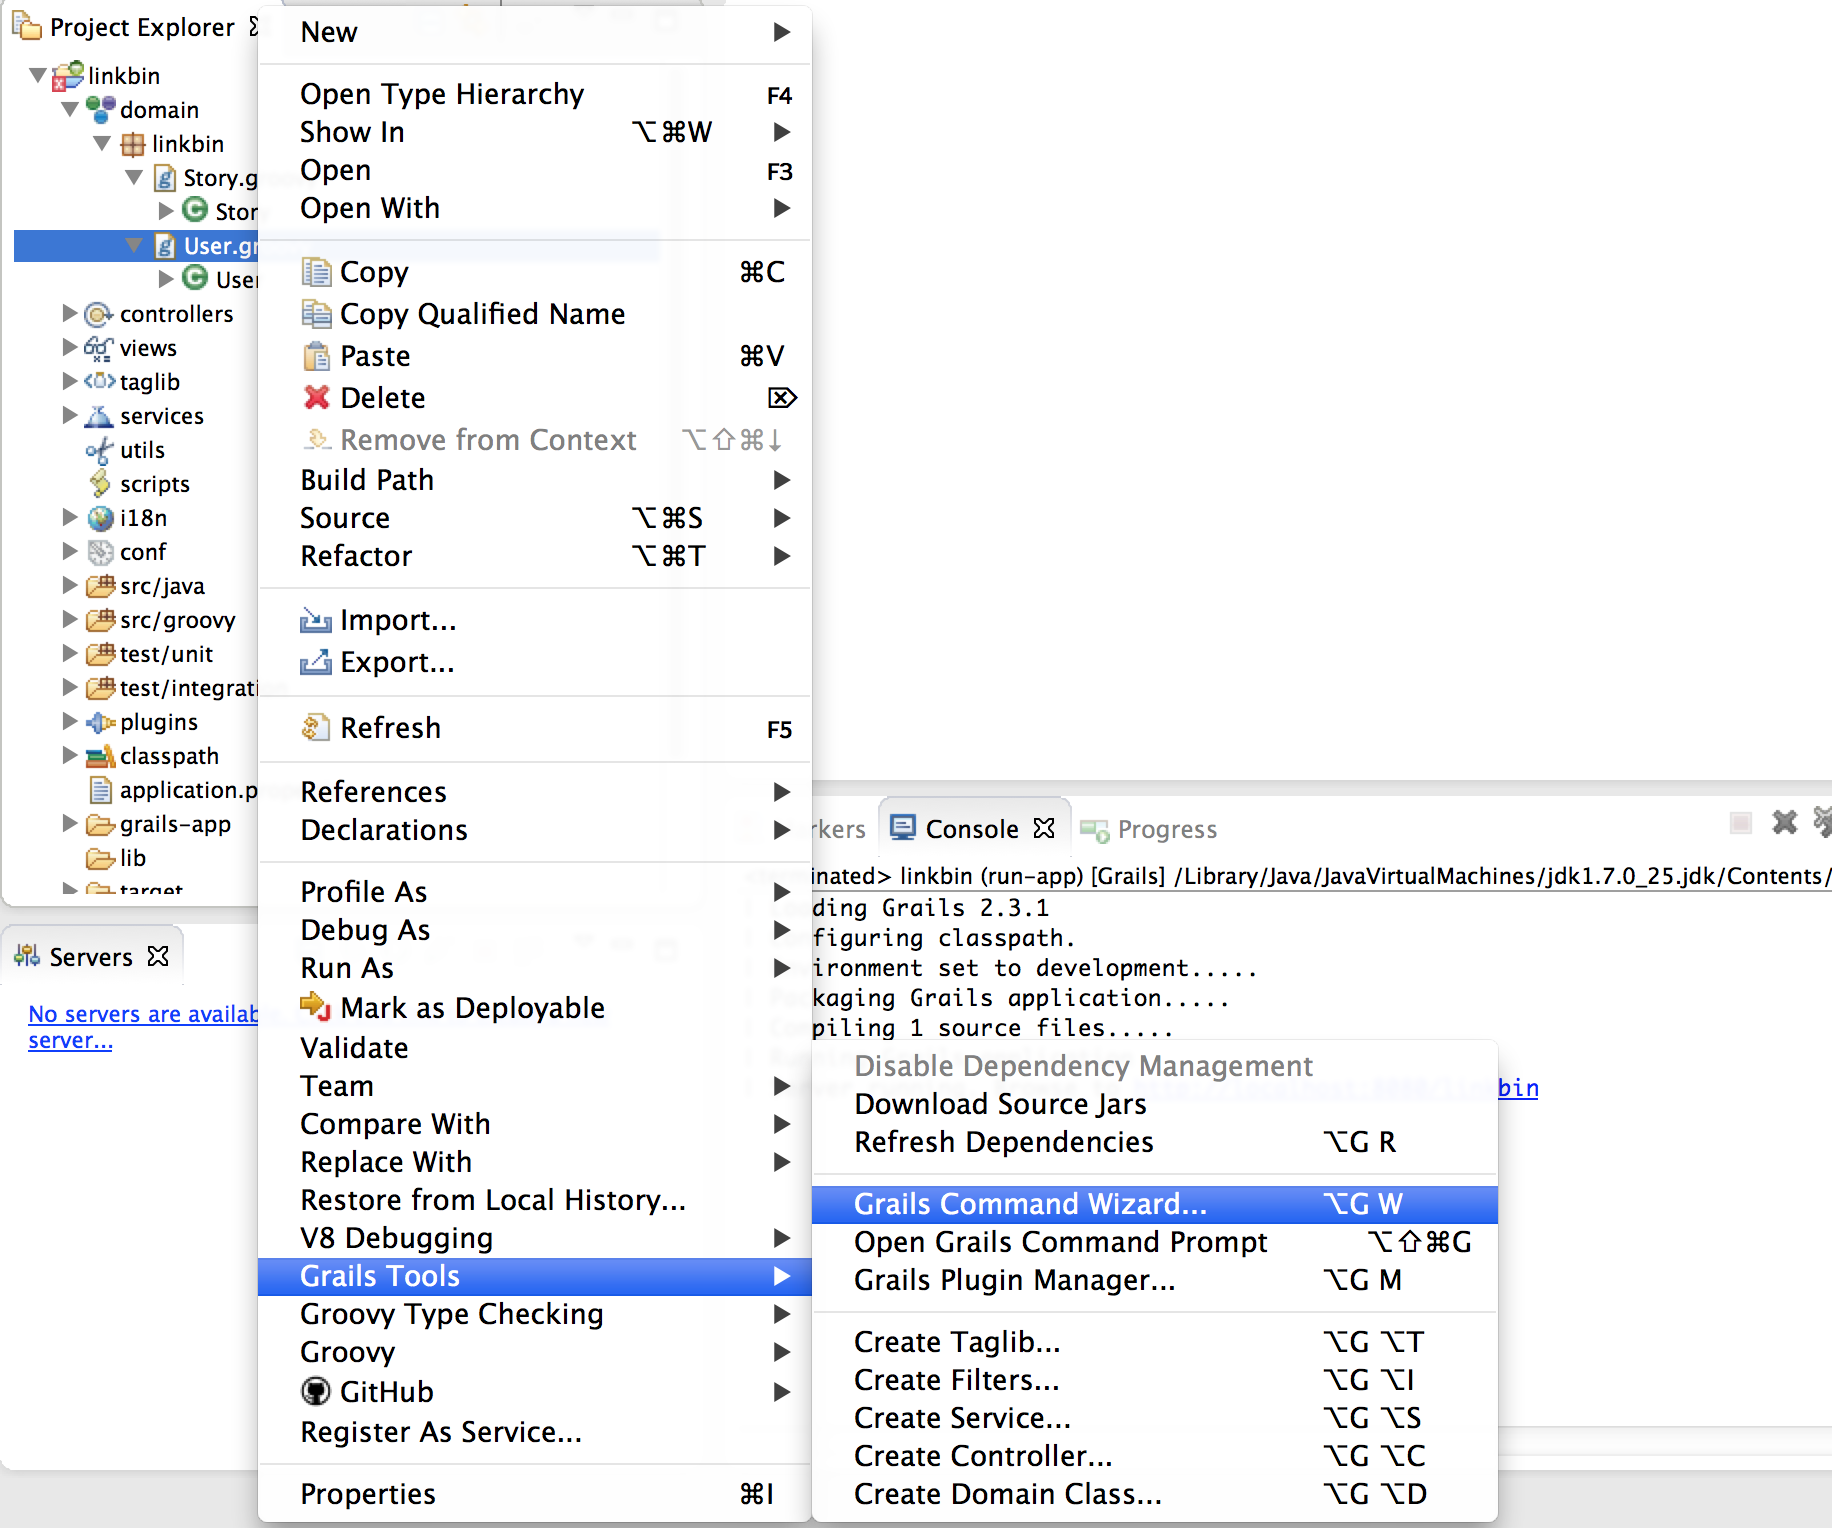Click the Import icon in the context menu
The width and height of the screenshot is (1832, 1528).
pos(315,620)
